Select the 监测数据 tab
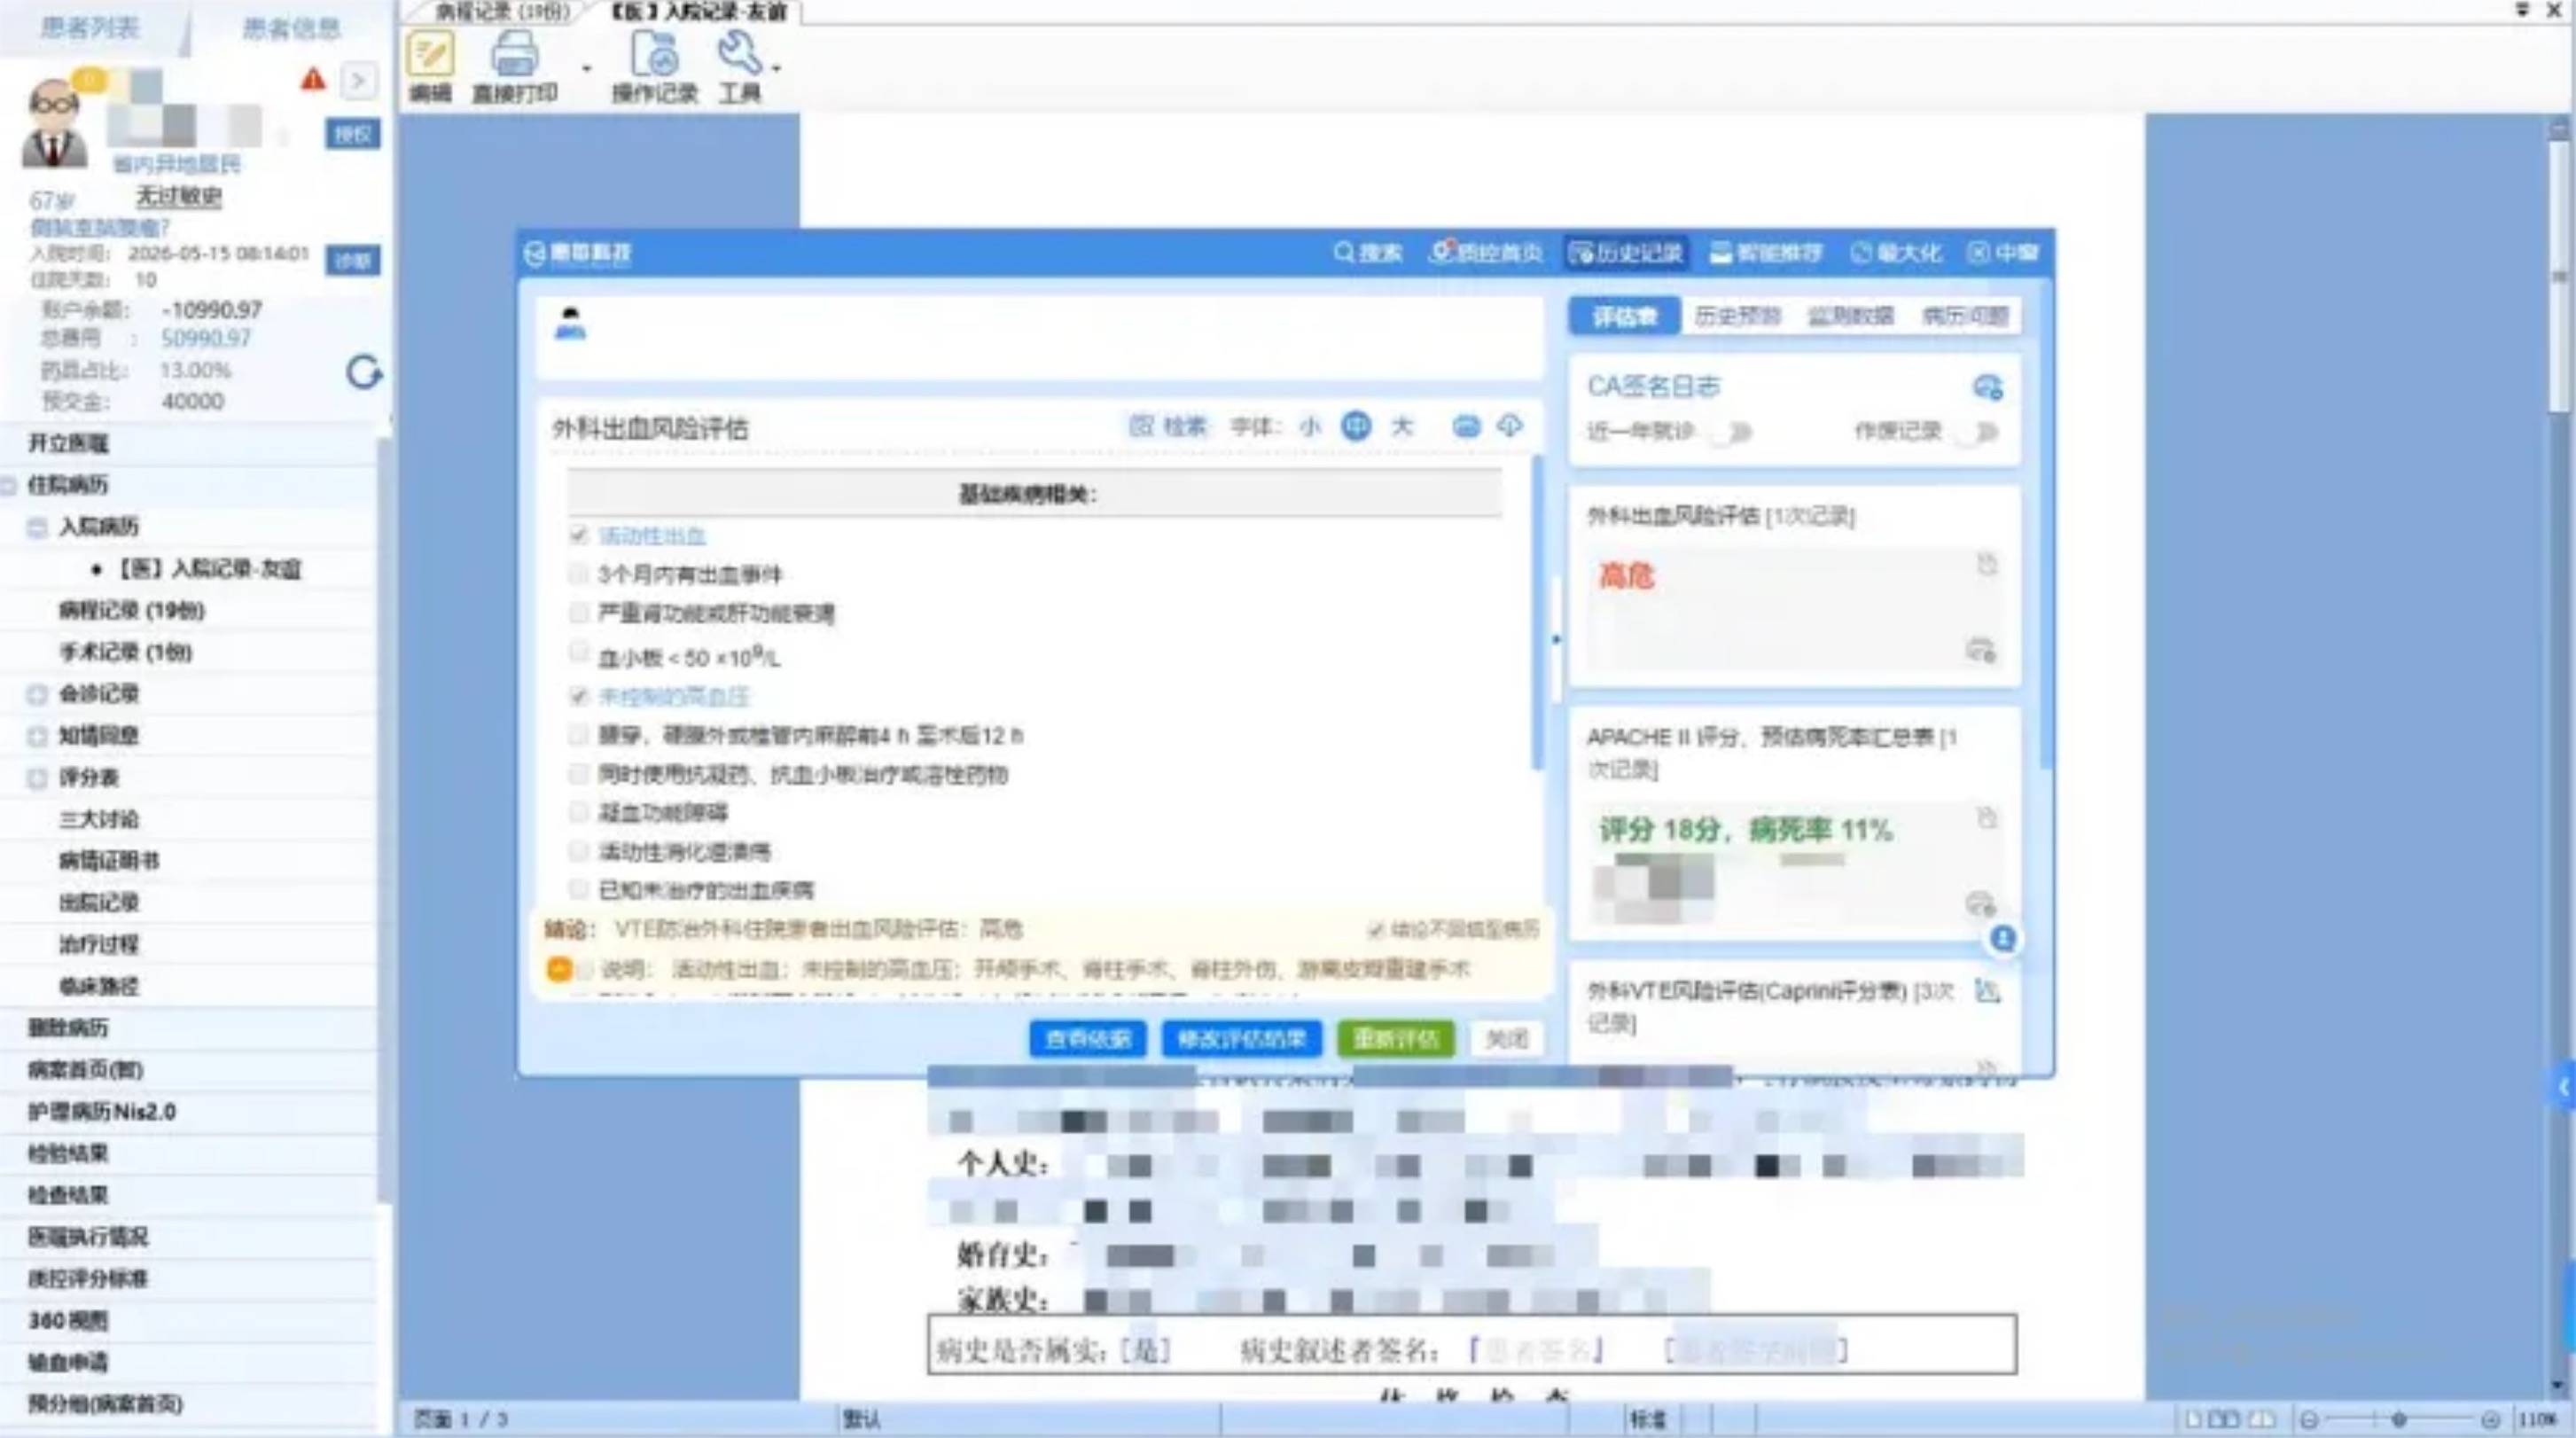This screenshot has width=2576, height=1438. 1851,317
